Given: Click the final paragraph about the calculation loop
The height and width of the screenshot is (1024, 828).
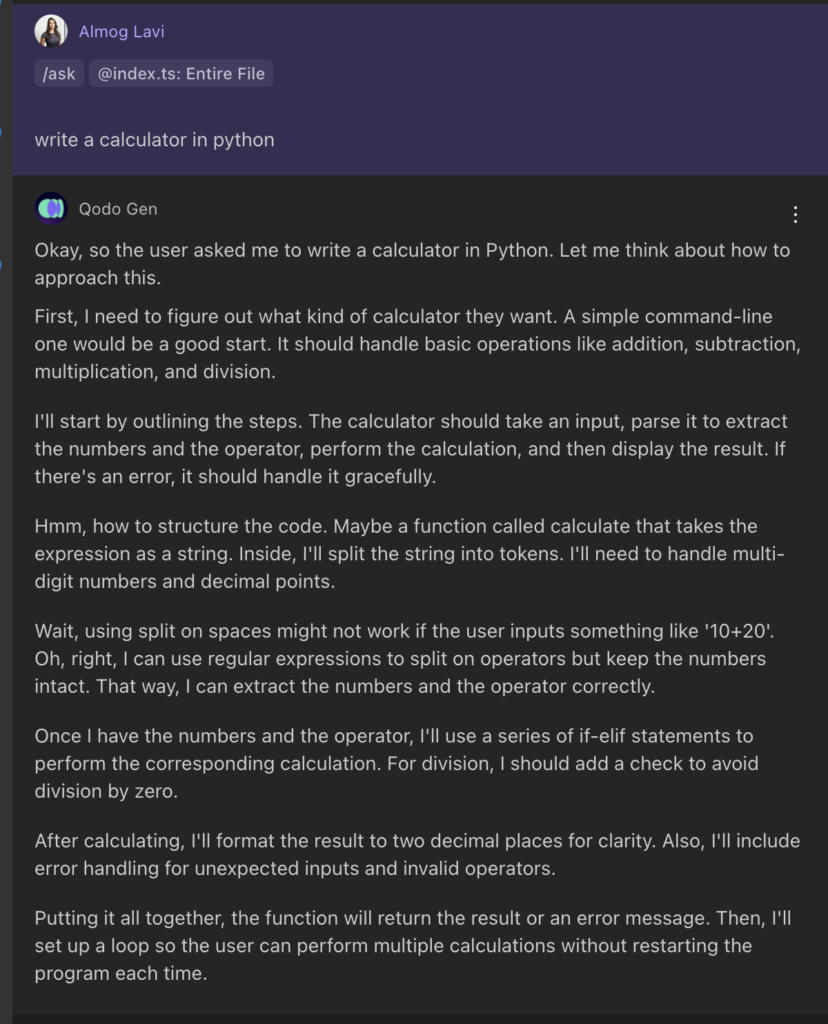Looking at the screenshot, I should [x=400, y=945].
